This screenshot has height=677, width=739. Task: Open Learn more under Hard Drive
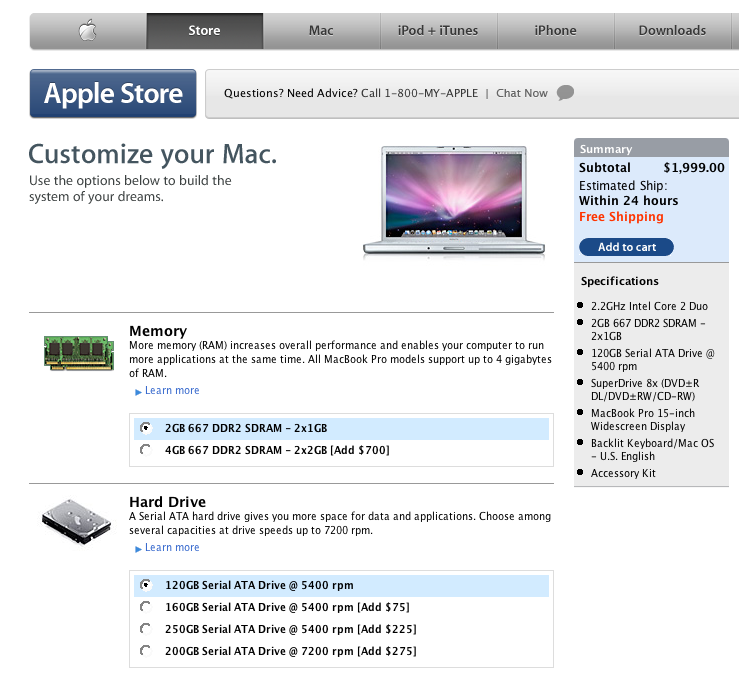click(x=172, y=547)
